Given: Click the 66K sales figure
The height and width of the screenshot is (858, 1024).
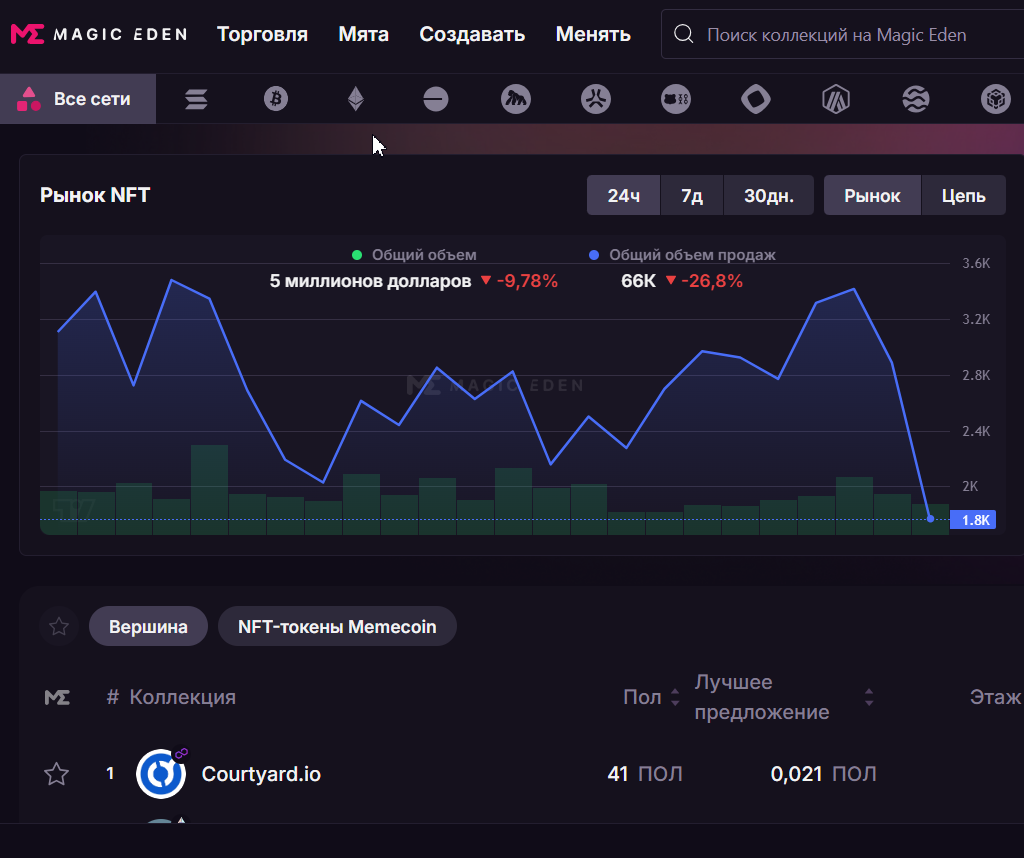Looking at the screenshot, I should coord(638,281).
